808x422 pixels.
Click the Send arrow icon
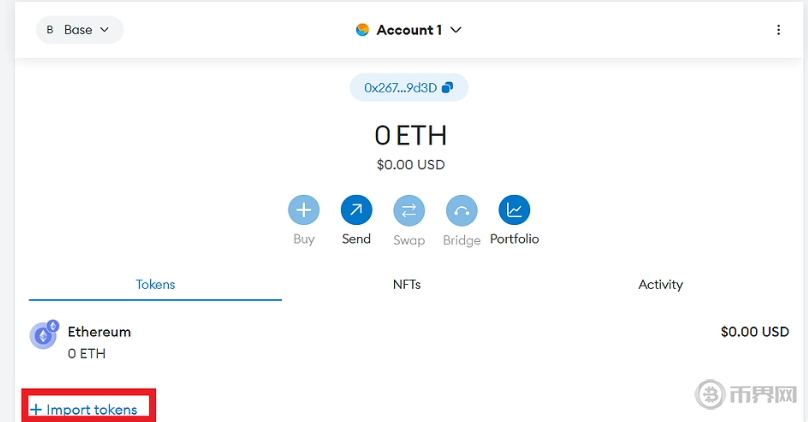[356, 210]
